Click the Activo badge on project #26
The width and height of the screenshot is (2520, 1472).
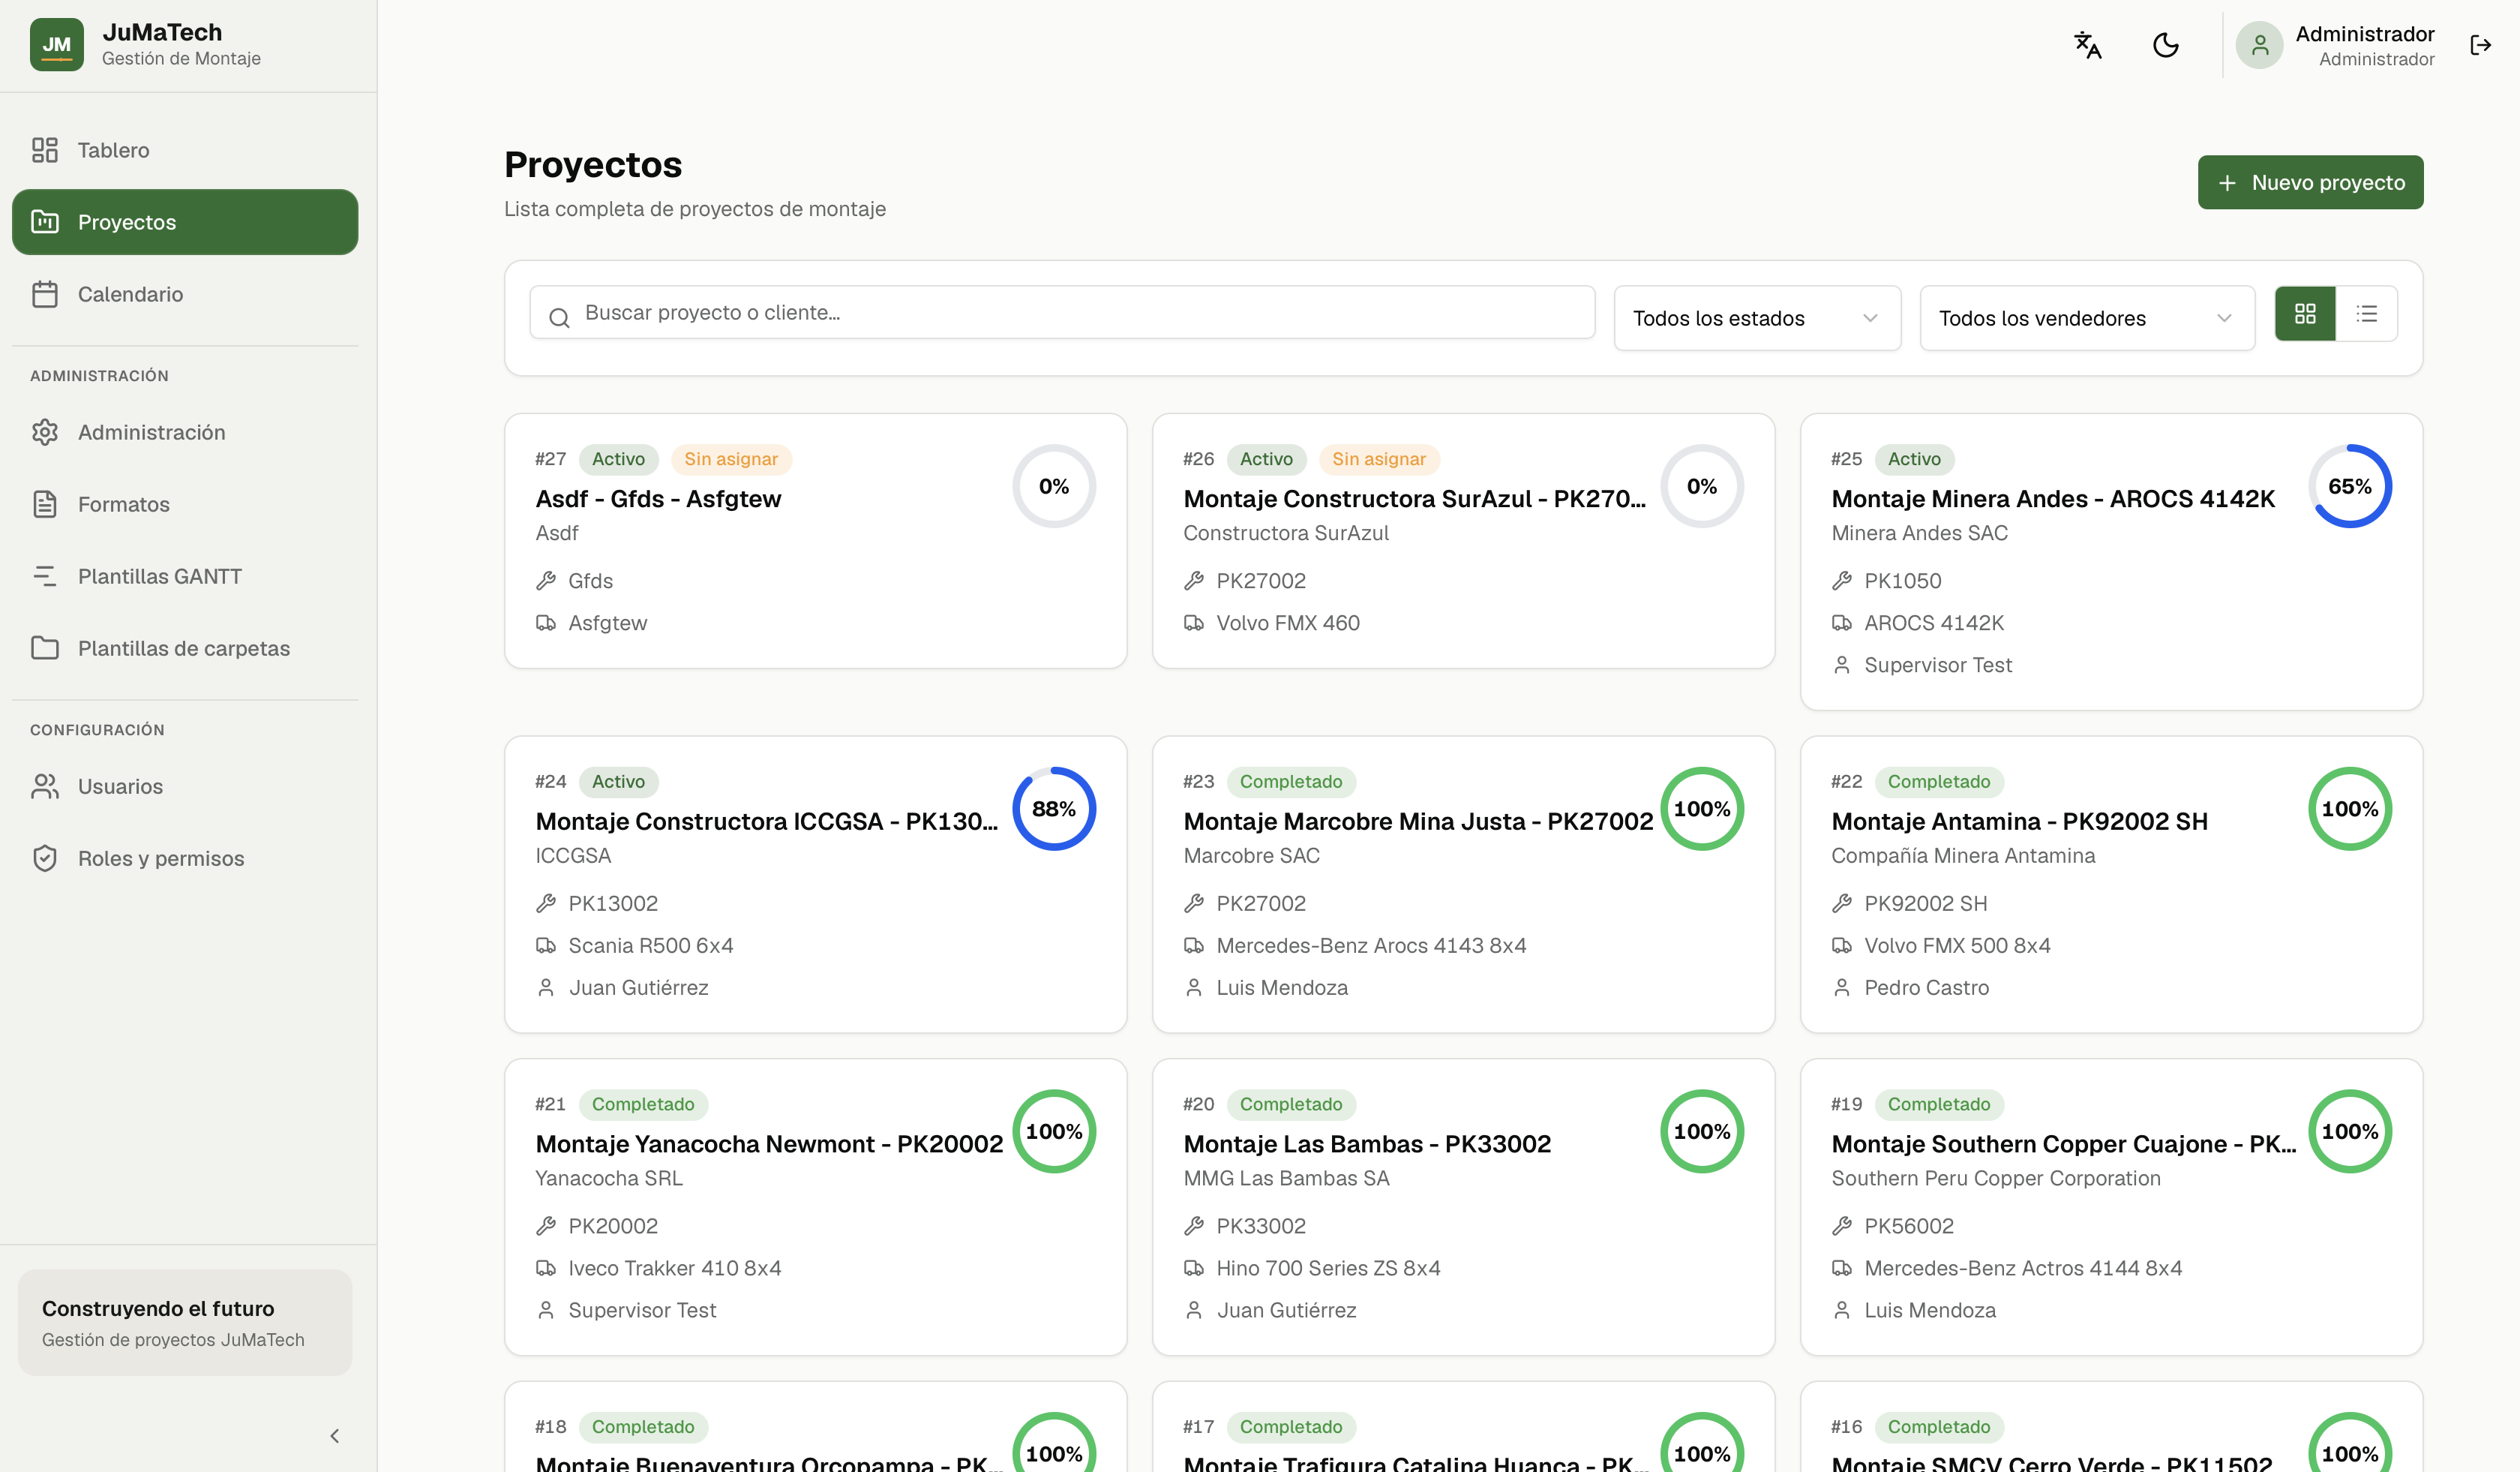[x=1266, y=459]
